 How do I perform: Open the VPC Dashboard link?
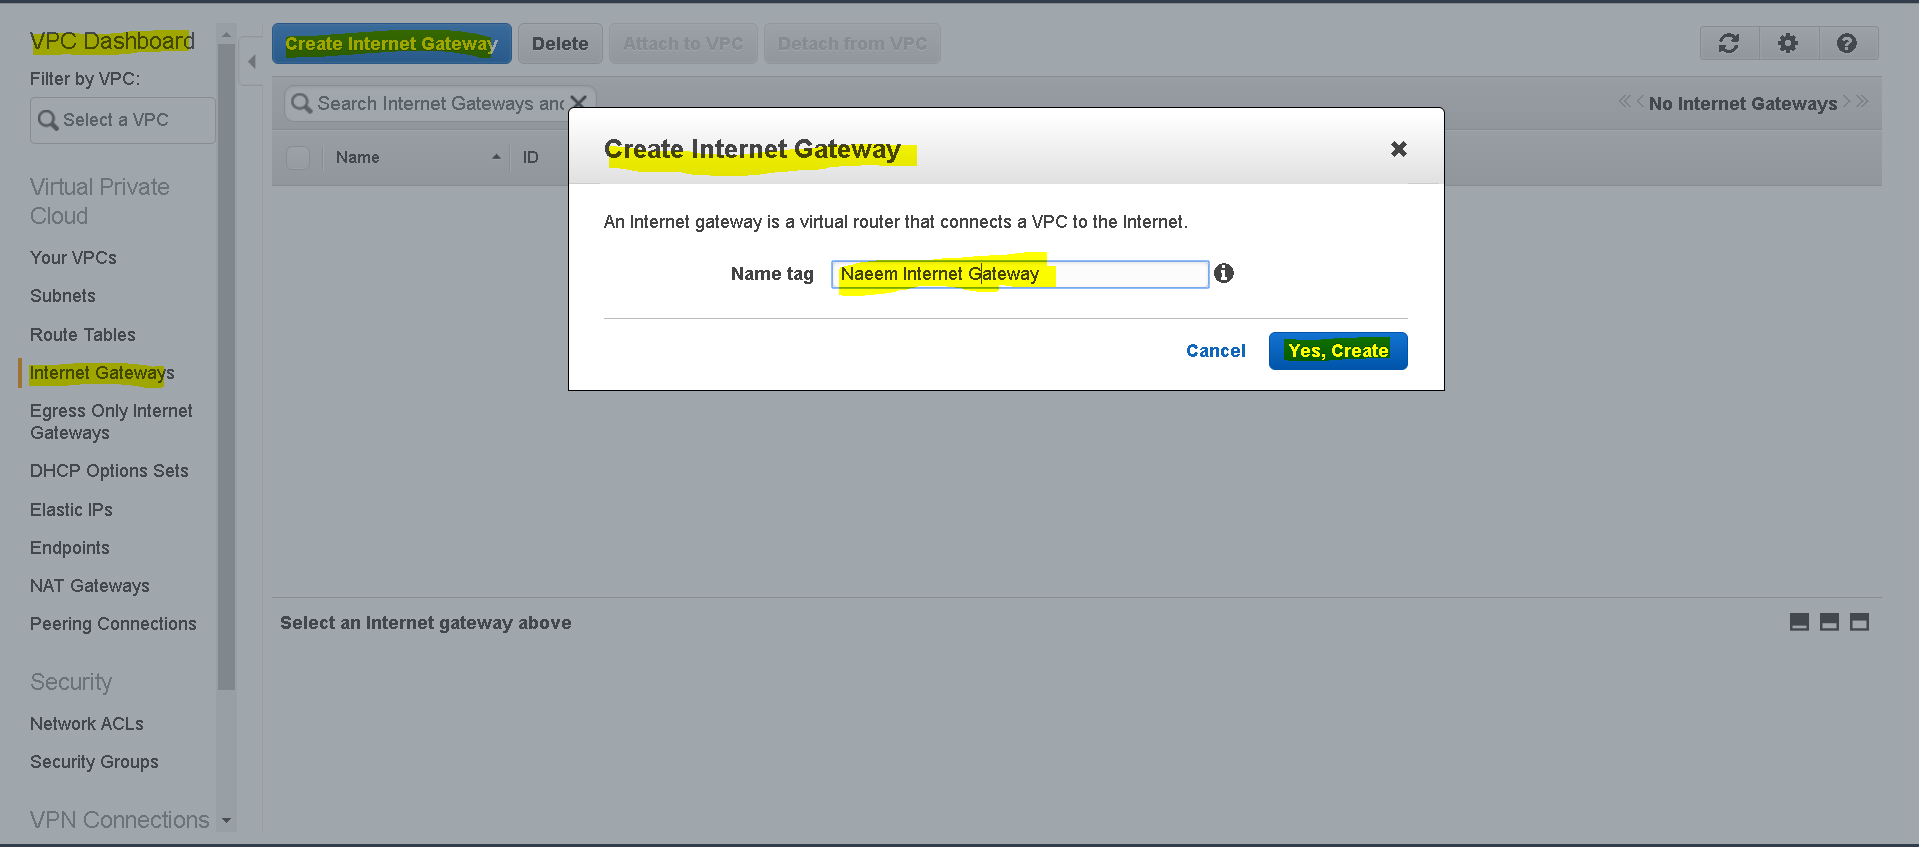112,41
